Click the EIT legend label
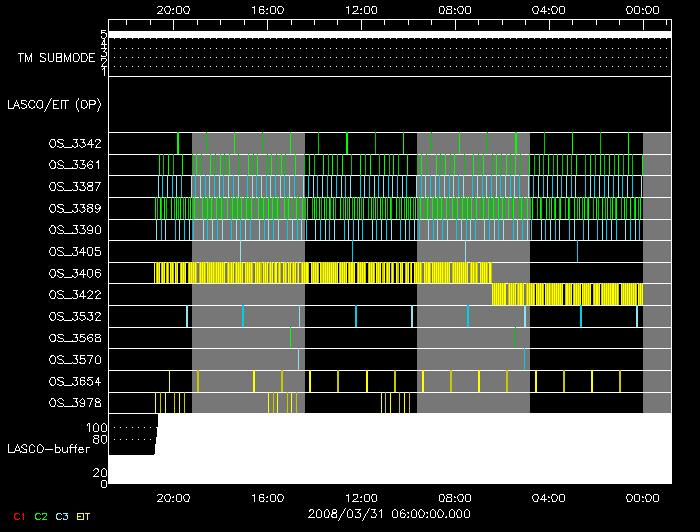 85,516
